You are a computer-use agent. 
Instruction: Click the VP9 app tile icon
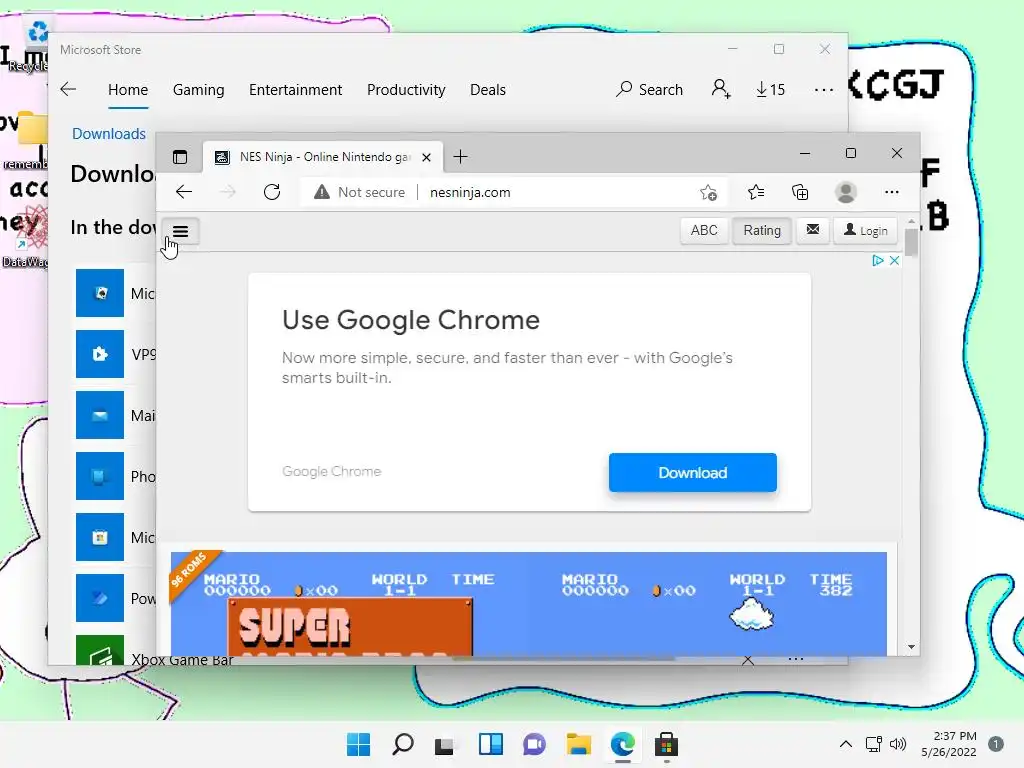(100, 354)
